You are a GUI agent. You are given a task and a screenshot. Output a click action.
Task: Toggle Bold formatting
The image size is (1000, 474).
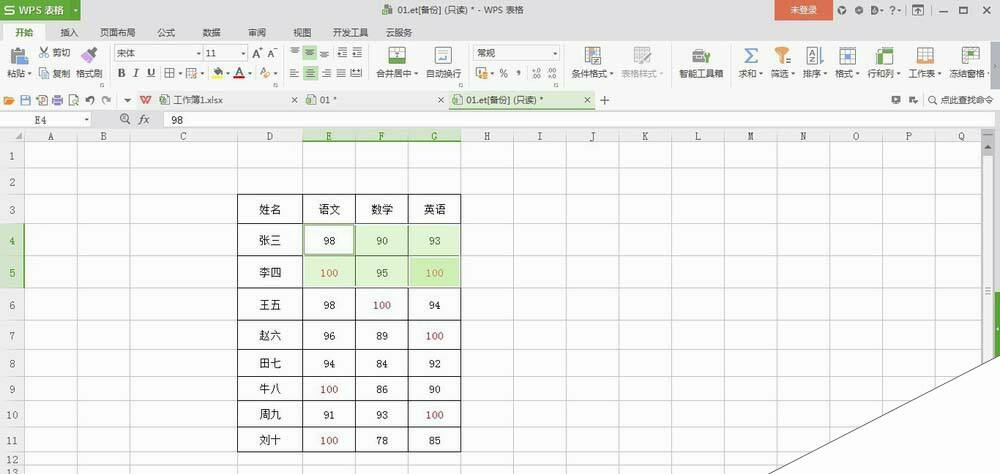coord(121,73)
